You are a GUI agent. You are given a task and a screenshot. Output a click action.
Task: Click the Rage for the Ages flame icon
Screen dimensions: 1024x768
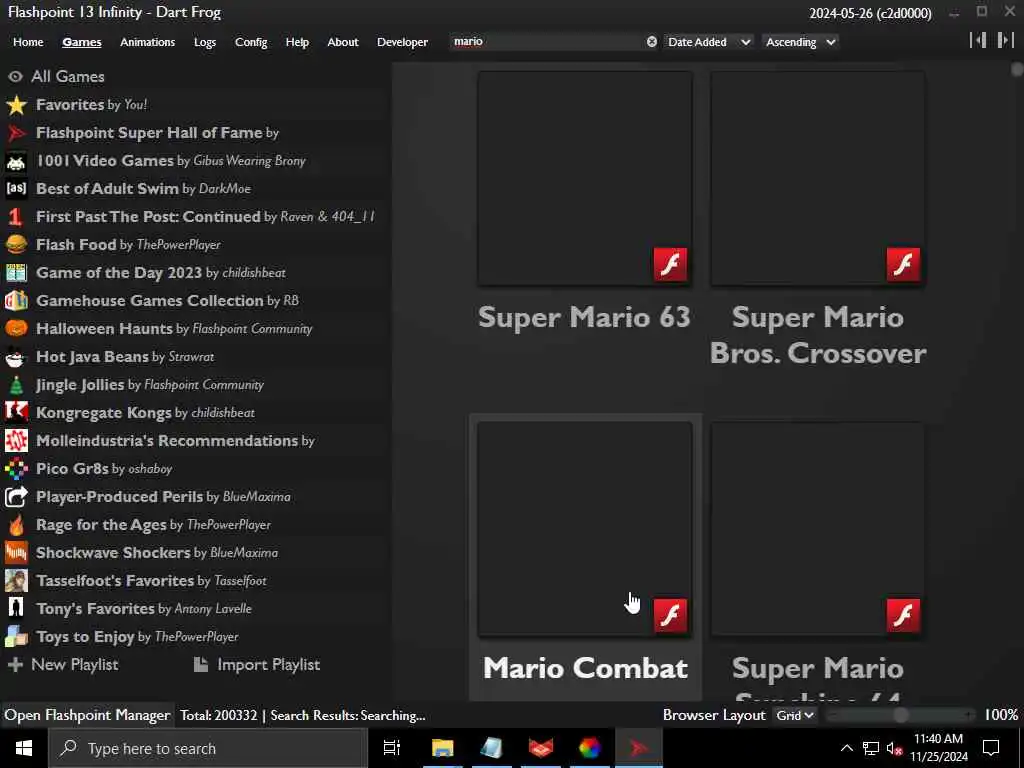pos(16,524)
